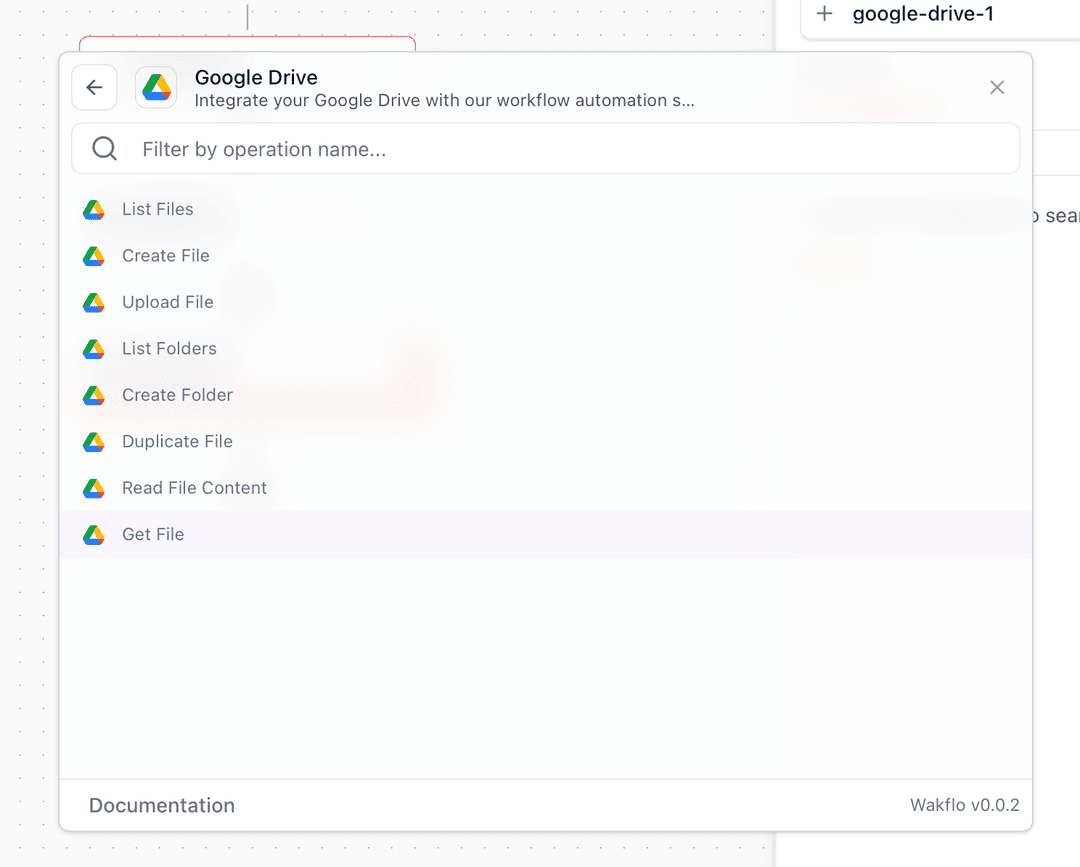The height and width of the screenshot is (867, 1080).
Task: Click the back arrow in the dialog
Action: pos(93,87)
